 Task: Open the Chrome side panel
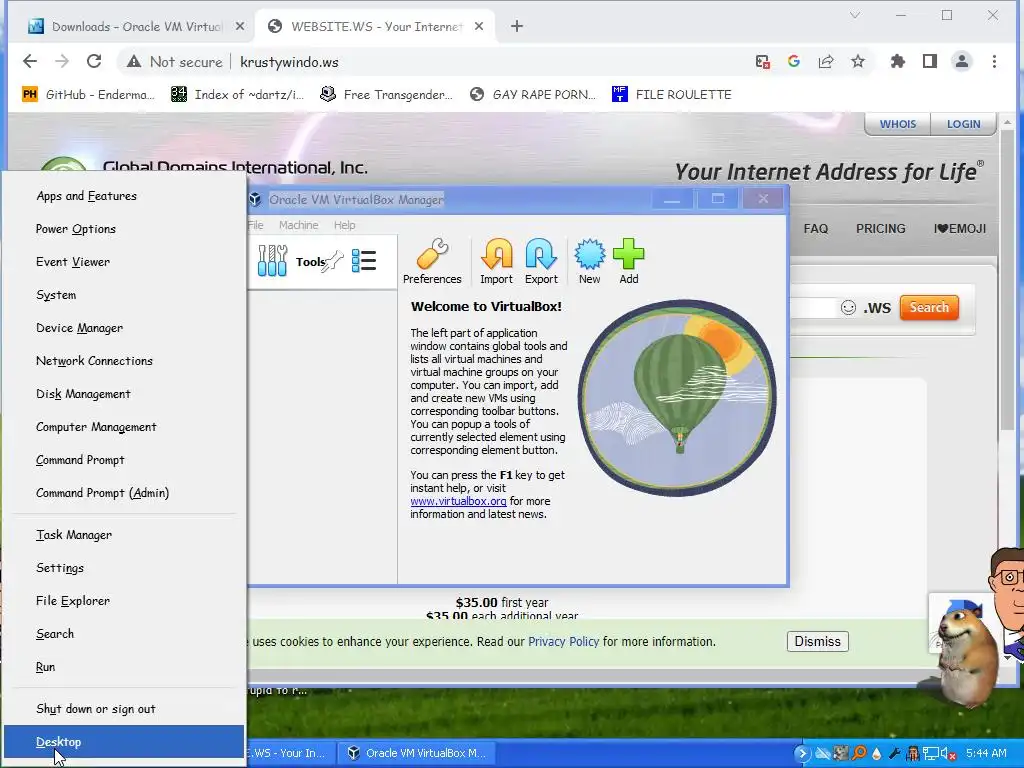tap(930, 61)
